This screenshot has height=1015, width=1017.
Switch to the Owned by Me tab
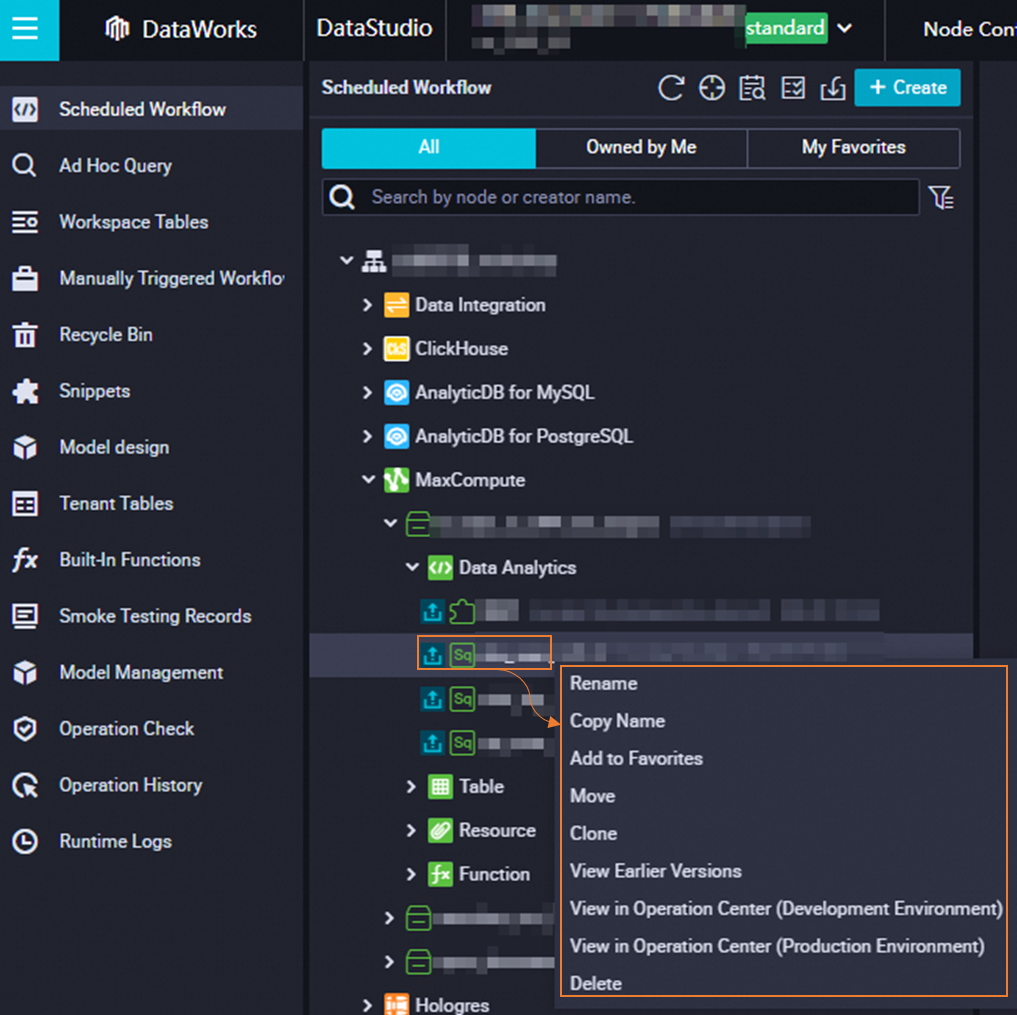pyautogui.click(x=641, y=148)
